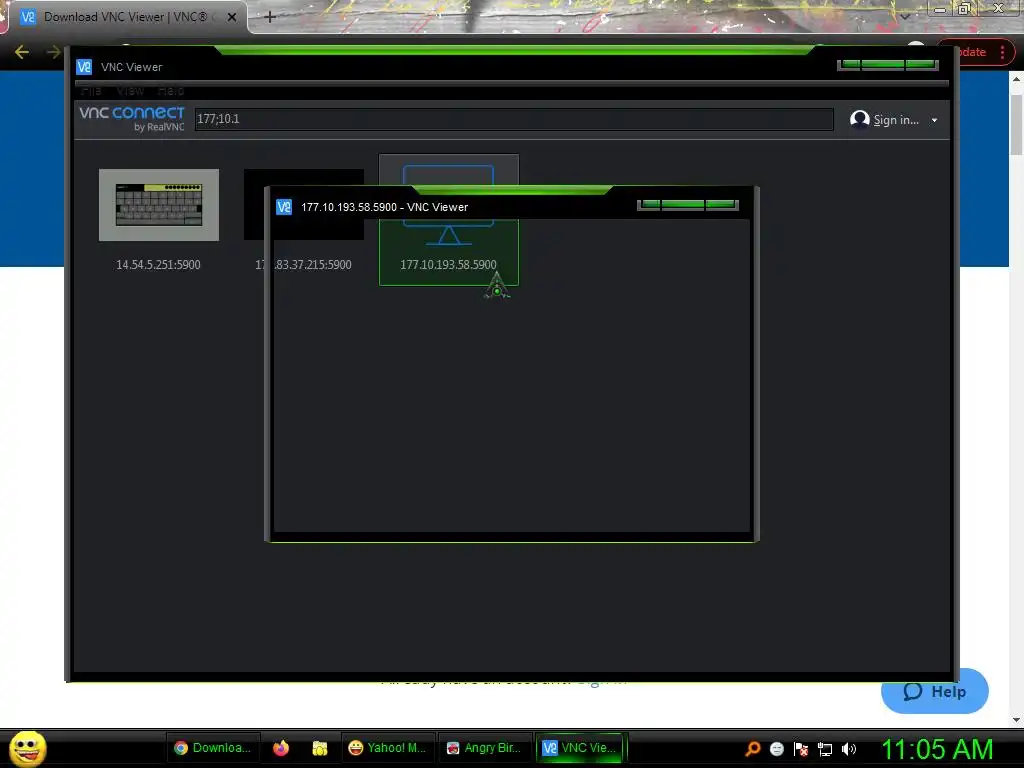
Task: Open the browser three-dot menu
Action: tap(1002, 52)
